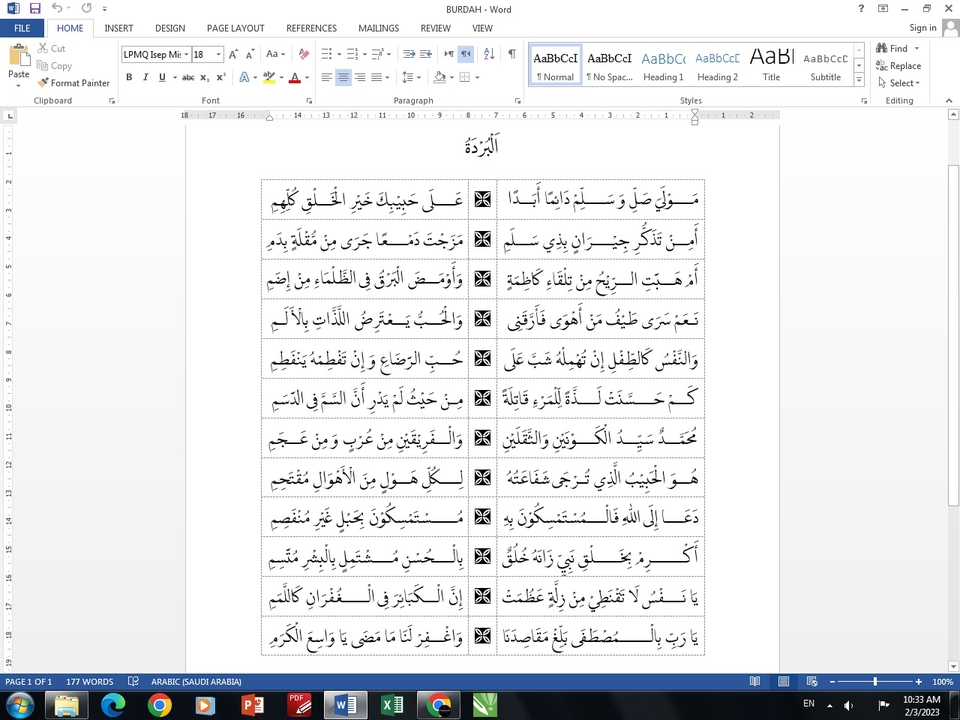Switch to Read Mode in status bar
Image resolution: width=960 pixels, height=720 pixels.
(755, 681)
